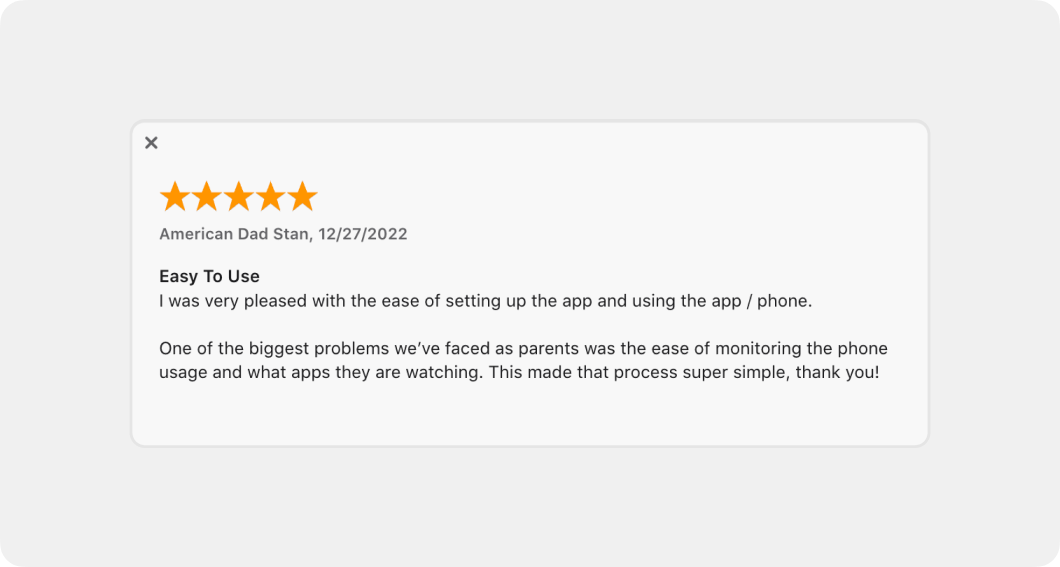Screen dimensions: 1060x567
Task: Click the first orange rating star
Action: pyautogui.click(x=174, y=197)
